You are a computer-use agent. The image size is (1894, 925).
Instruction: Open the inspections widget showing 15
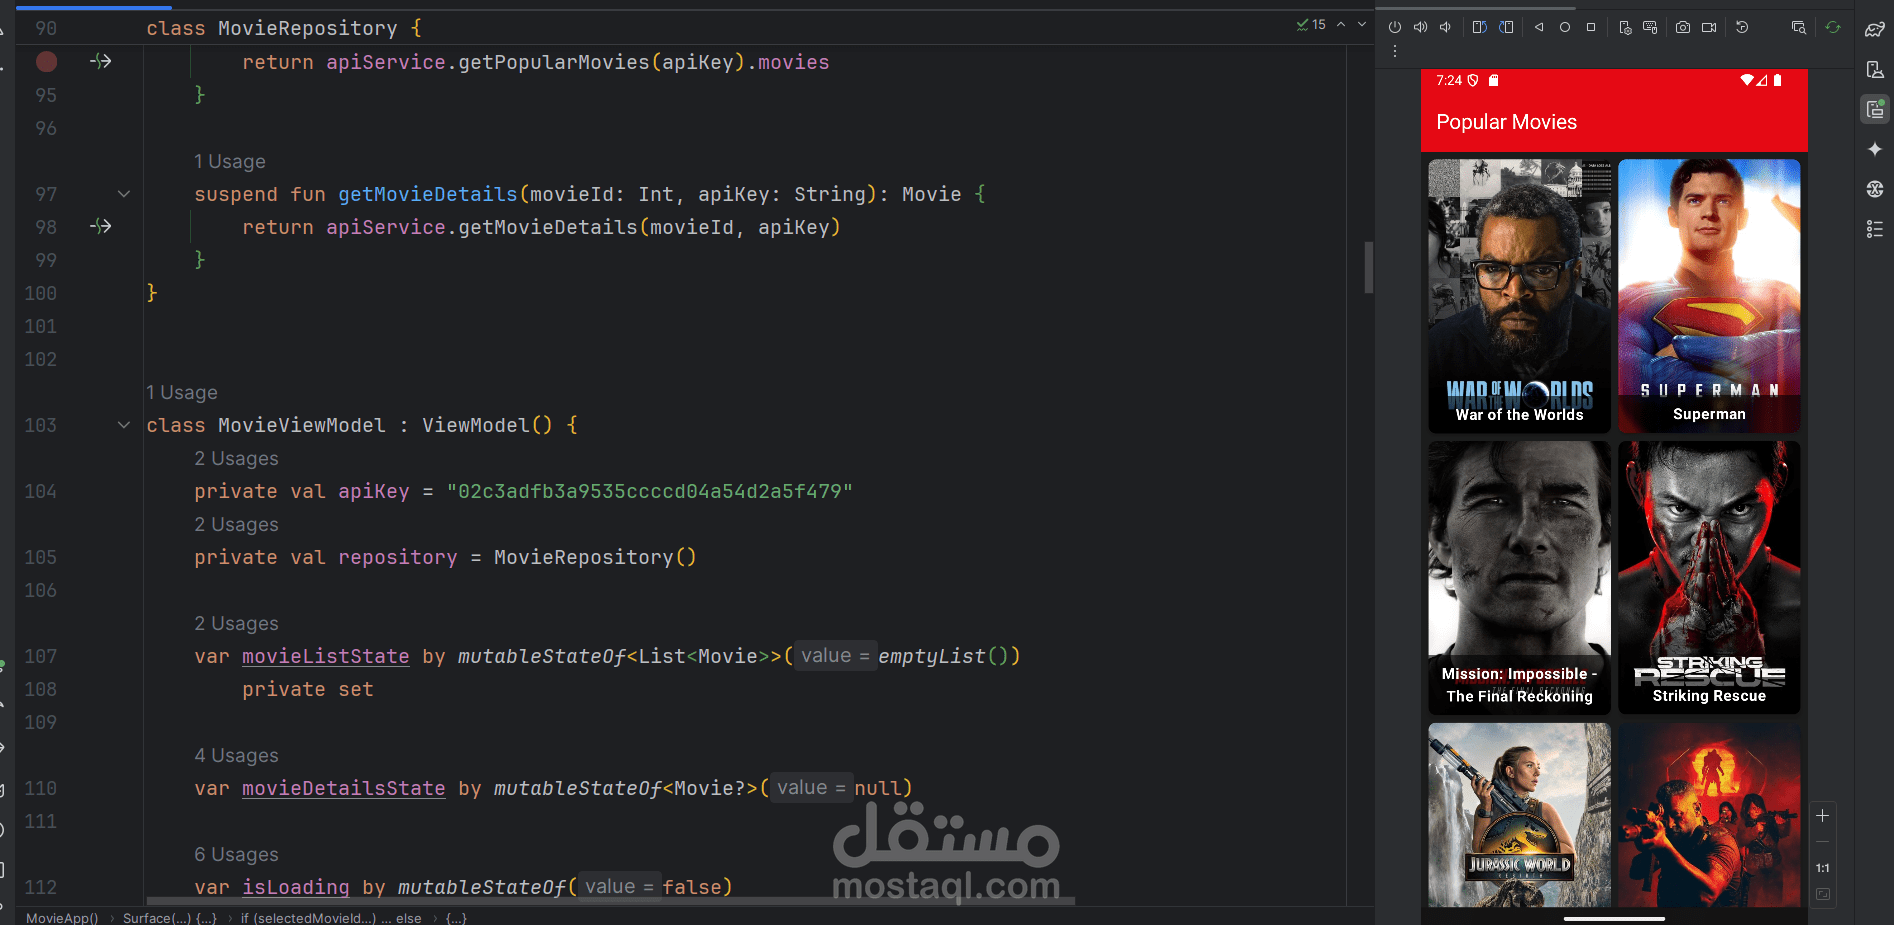click(x=1311, y=25)
